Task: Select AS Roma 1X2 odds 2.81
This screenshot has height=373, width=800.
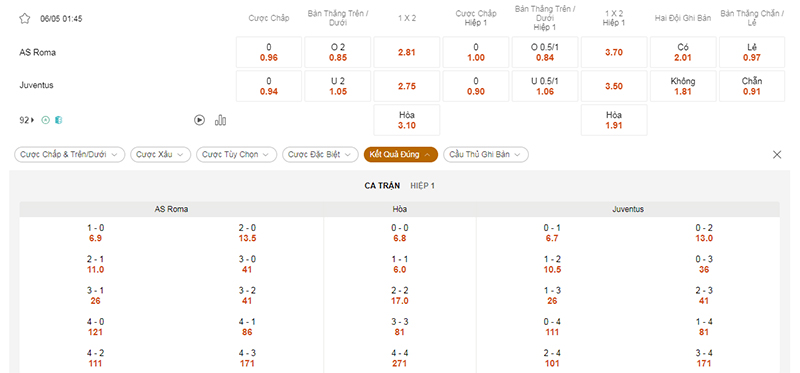Action: (x=407, y=52)
